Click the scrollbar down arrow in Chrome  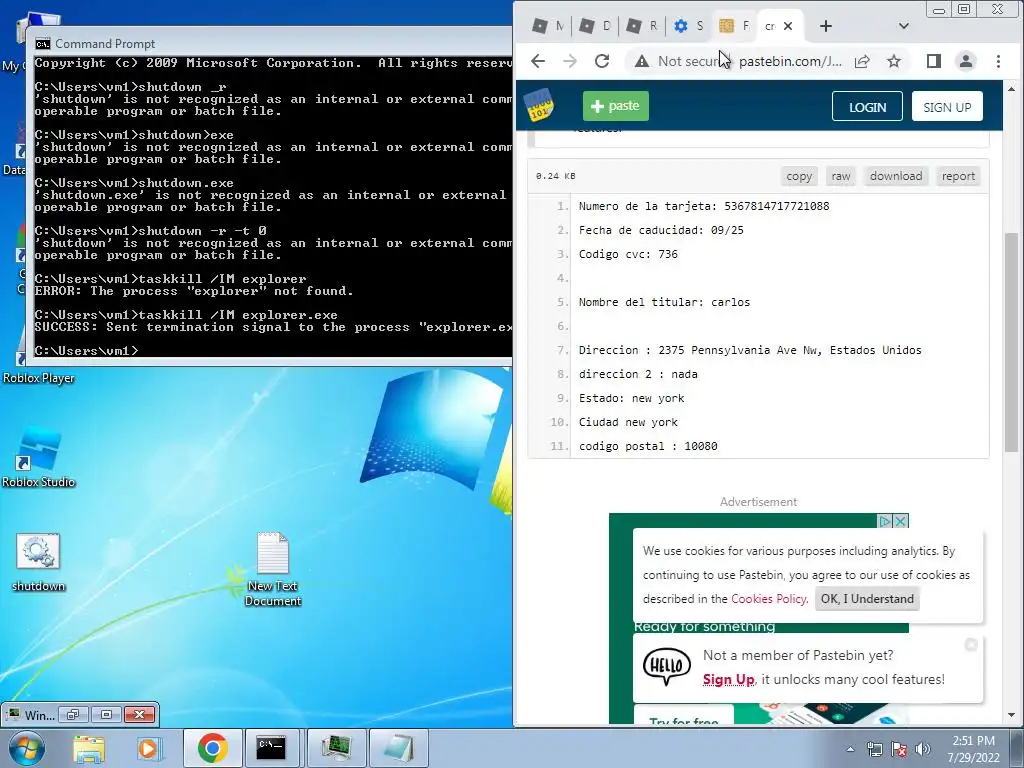1011,715
